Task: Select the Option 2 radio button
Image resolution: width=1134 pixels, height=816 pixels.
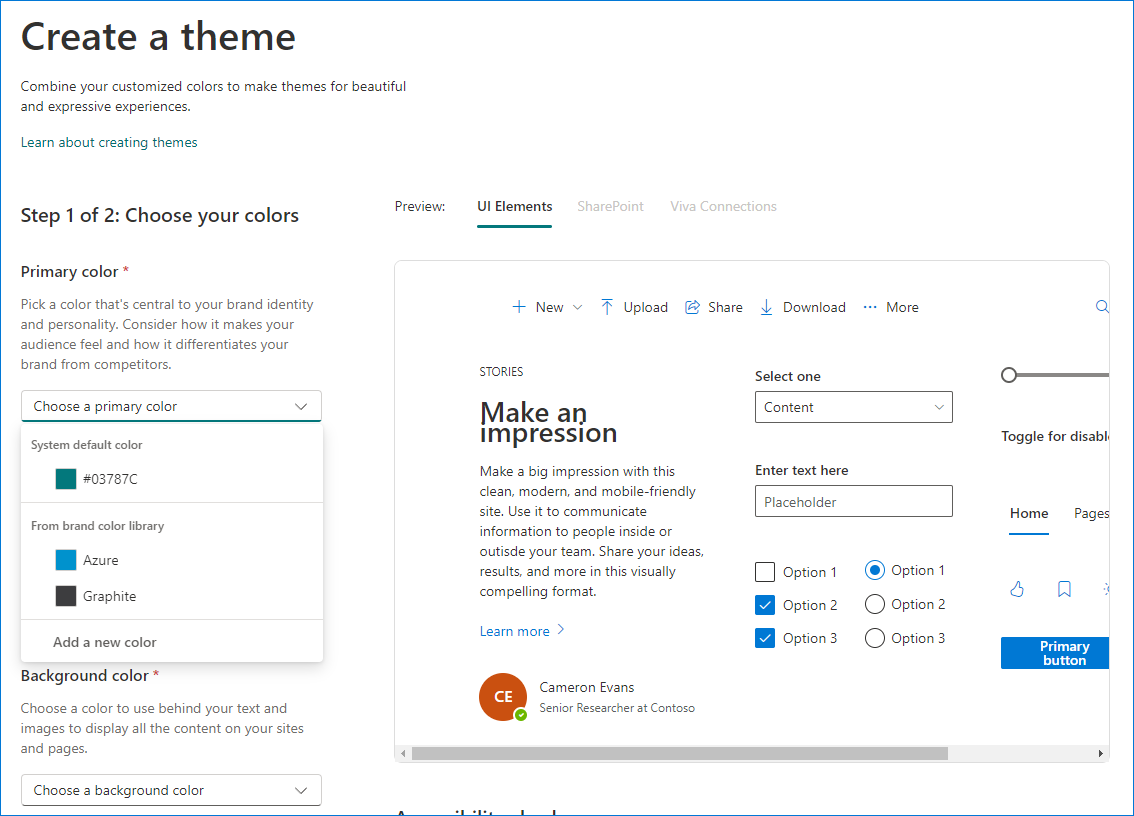Action: (875, 604)
